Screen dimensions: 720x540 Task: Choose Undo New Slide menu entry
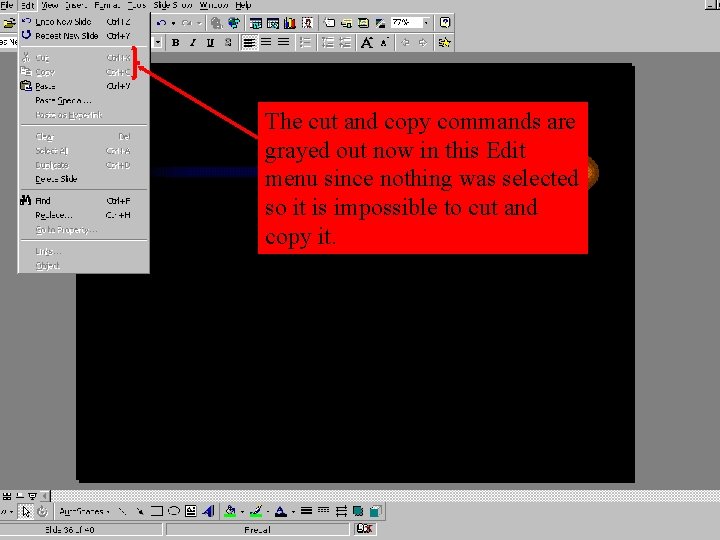(84, 22)
